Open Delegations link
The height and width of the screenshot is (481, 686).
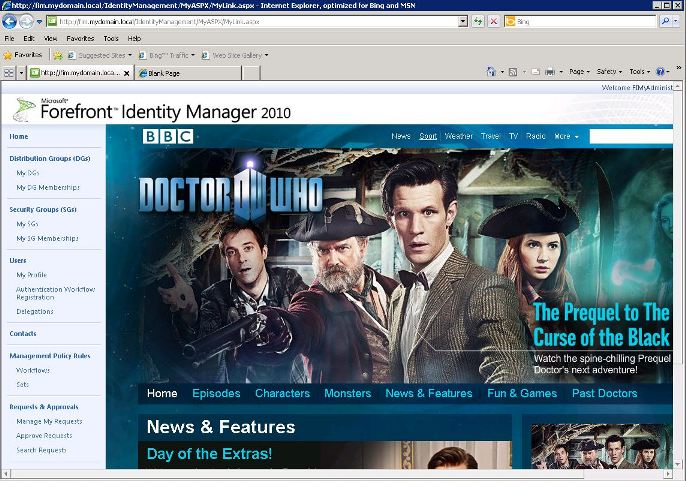35,312
